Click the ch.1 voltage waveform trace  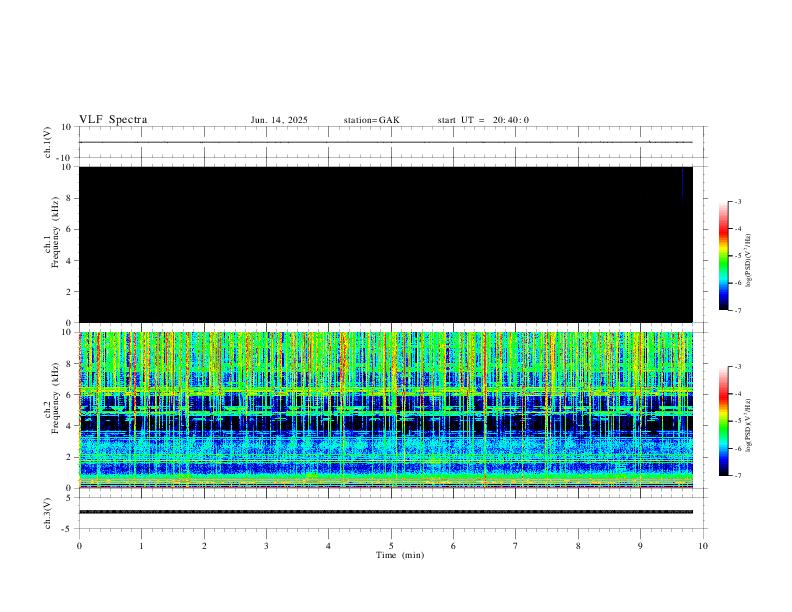[x=386, y=142]
